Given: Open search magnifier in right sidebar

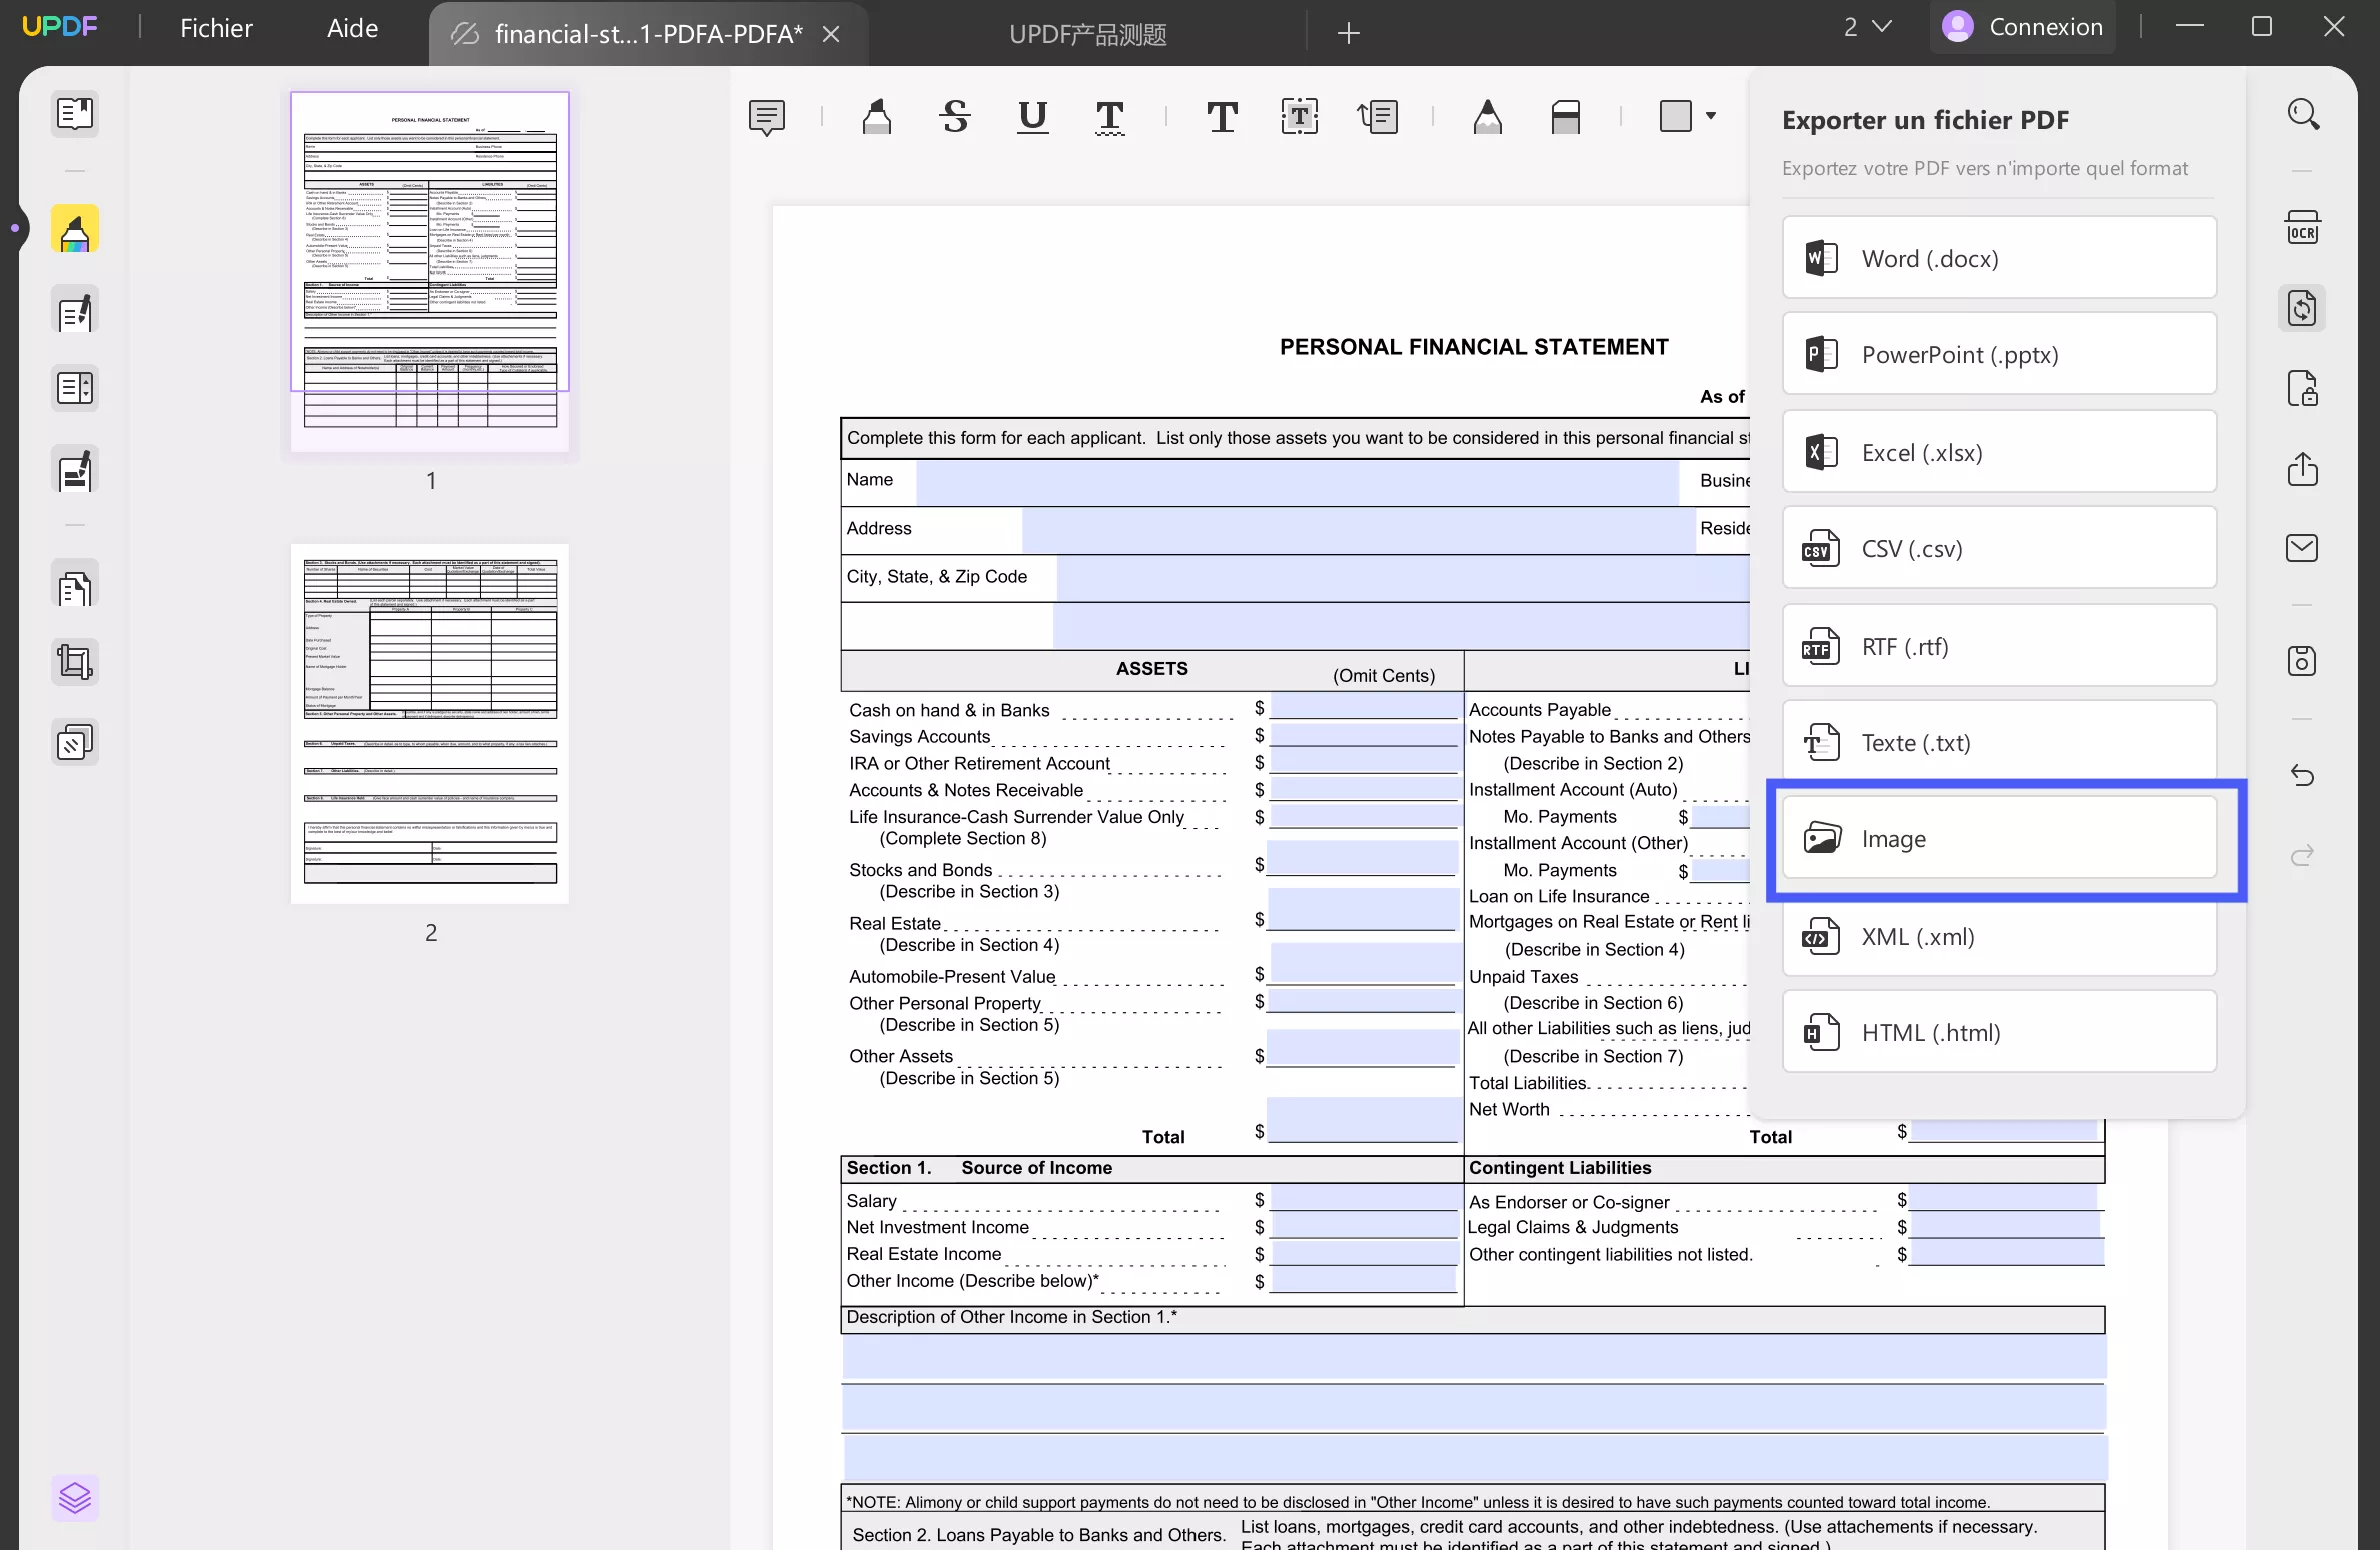Looking at the screenshot, I should coord(2303,114).
